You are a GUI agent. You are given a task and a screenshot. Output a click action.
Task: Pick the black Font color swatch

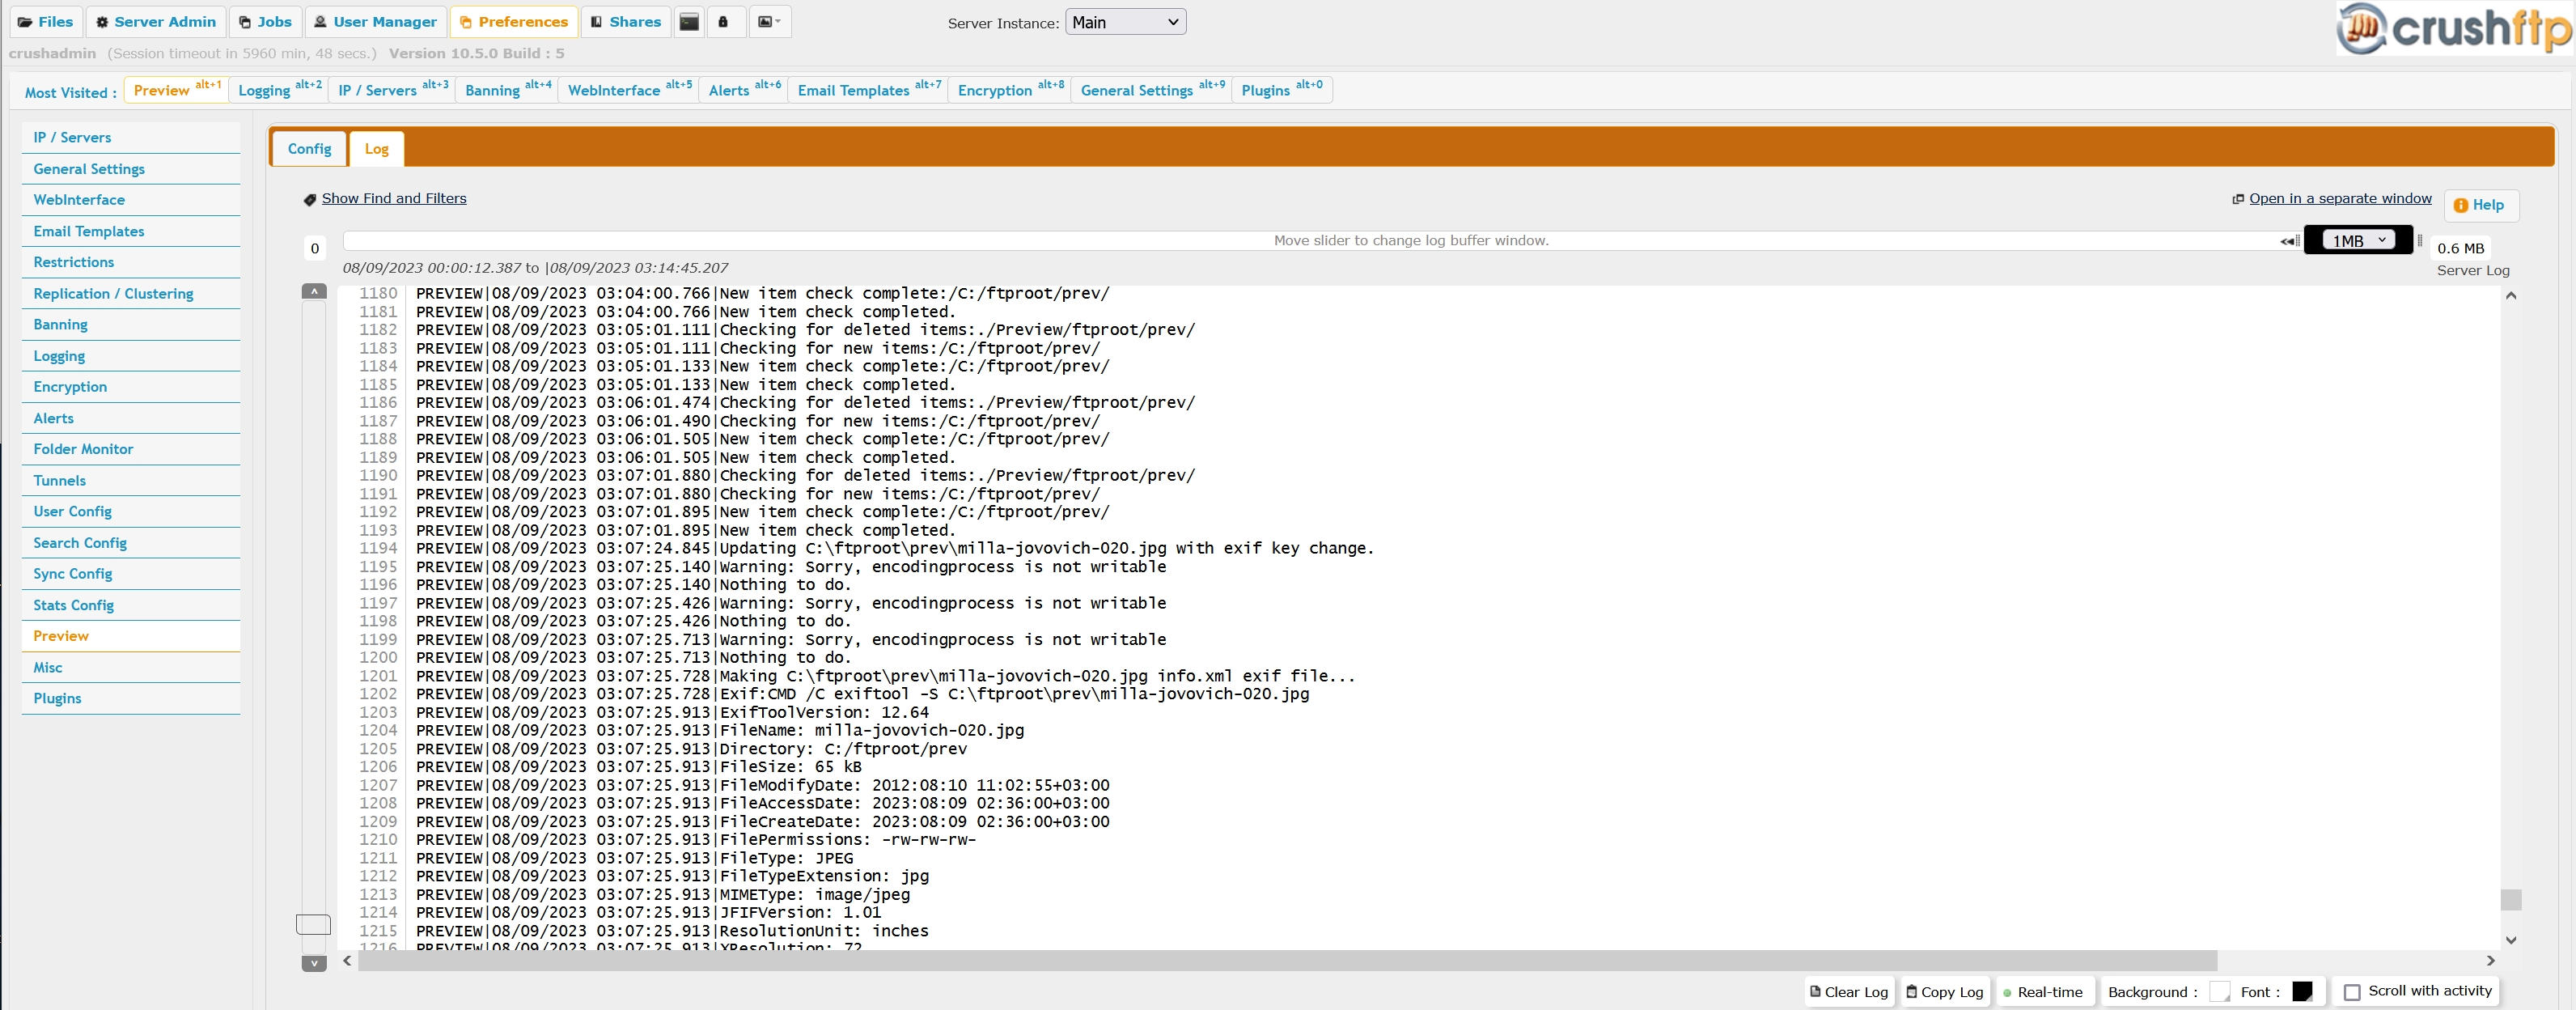[x=2302, y=992]
